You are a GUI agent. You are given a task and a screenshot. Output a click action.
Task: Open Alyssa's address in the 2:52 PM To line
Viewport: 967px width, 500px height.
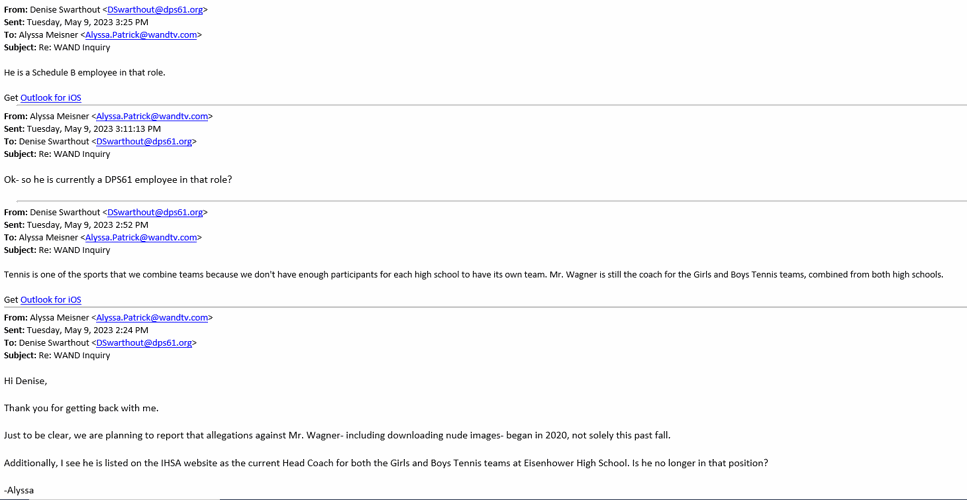coord(141,238)
